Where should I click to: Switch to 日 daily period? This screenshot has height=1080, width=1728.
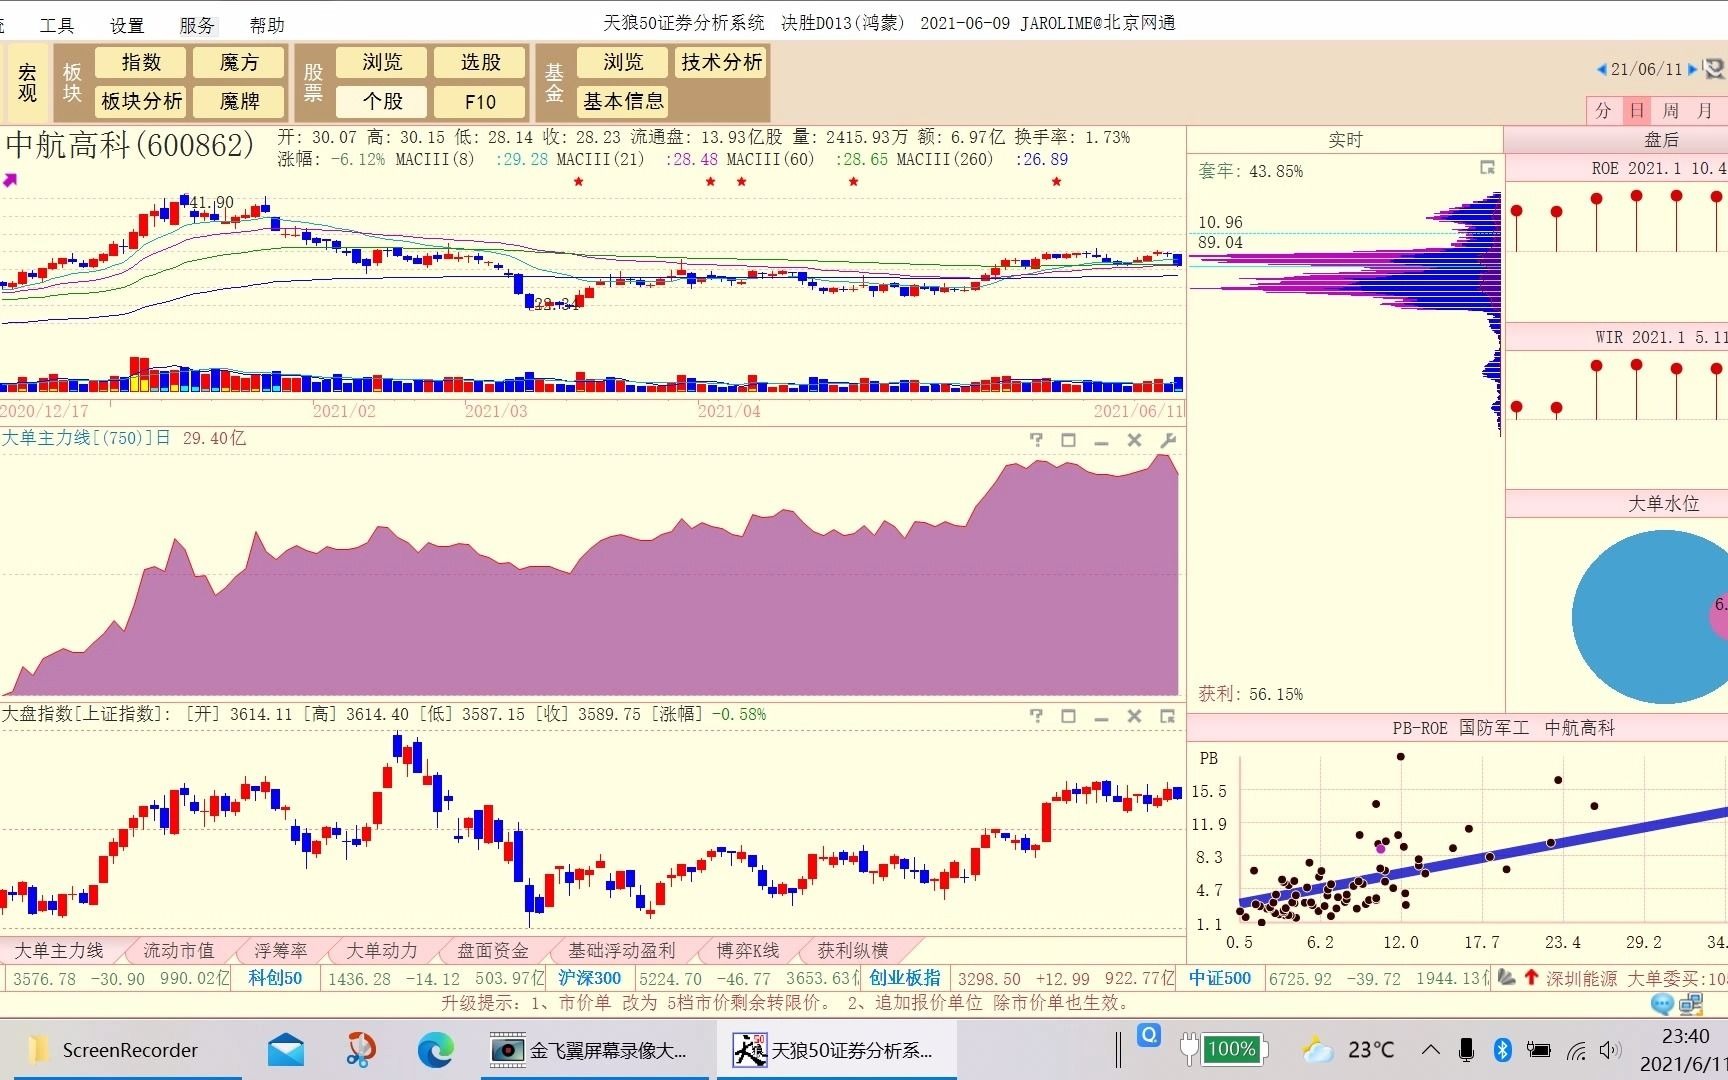point(1637,110)
